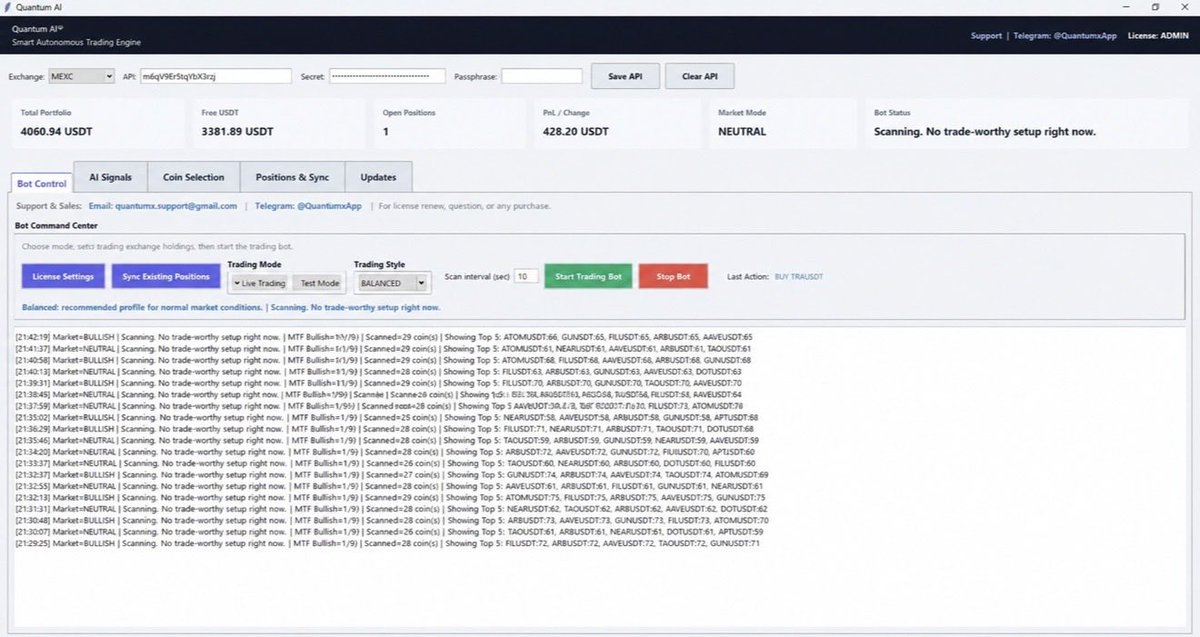
Task: Switch to the AI Signals tab
Action: (110, 177)
